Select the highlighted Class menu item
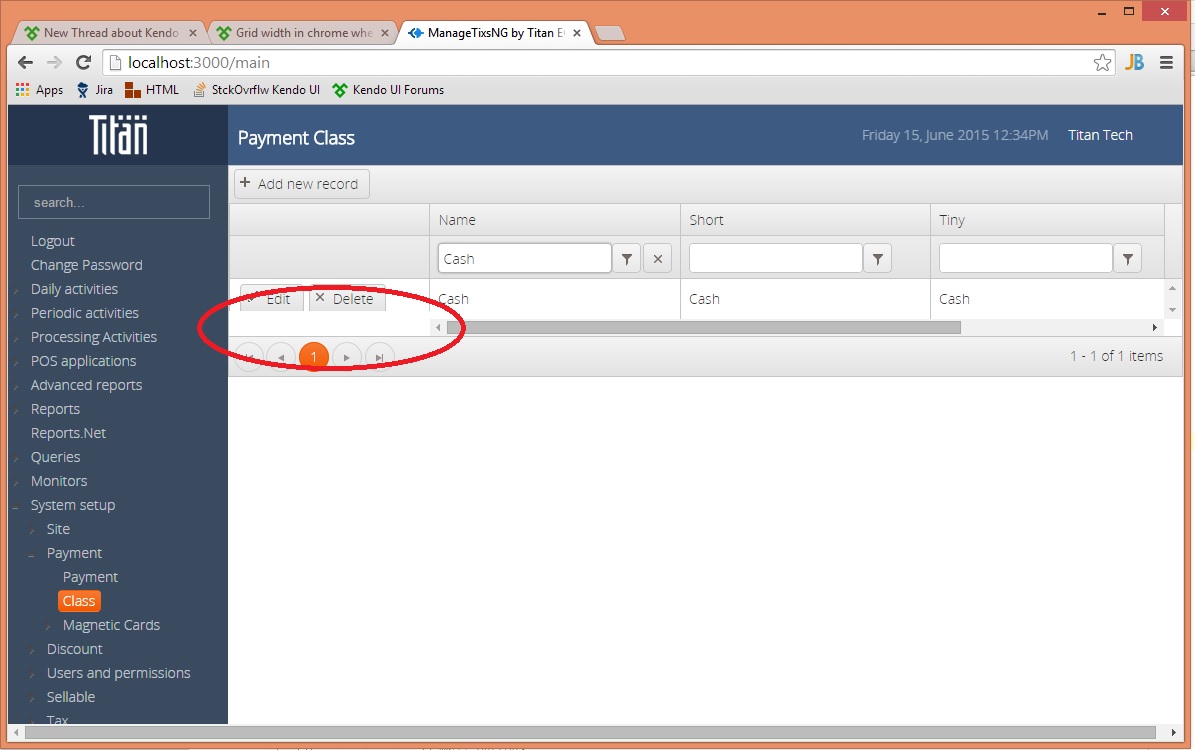The image size is (1195, 750). pyautogui.click(x=79, y=601)
